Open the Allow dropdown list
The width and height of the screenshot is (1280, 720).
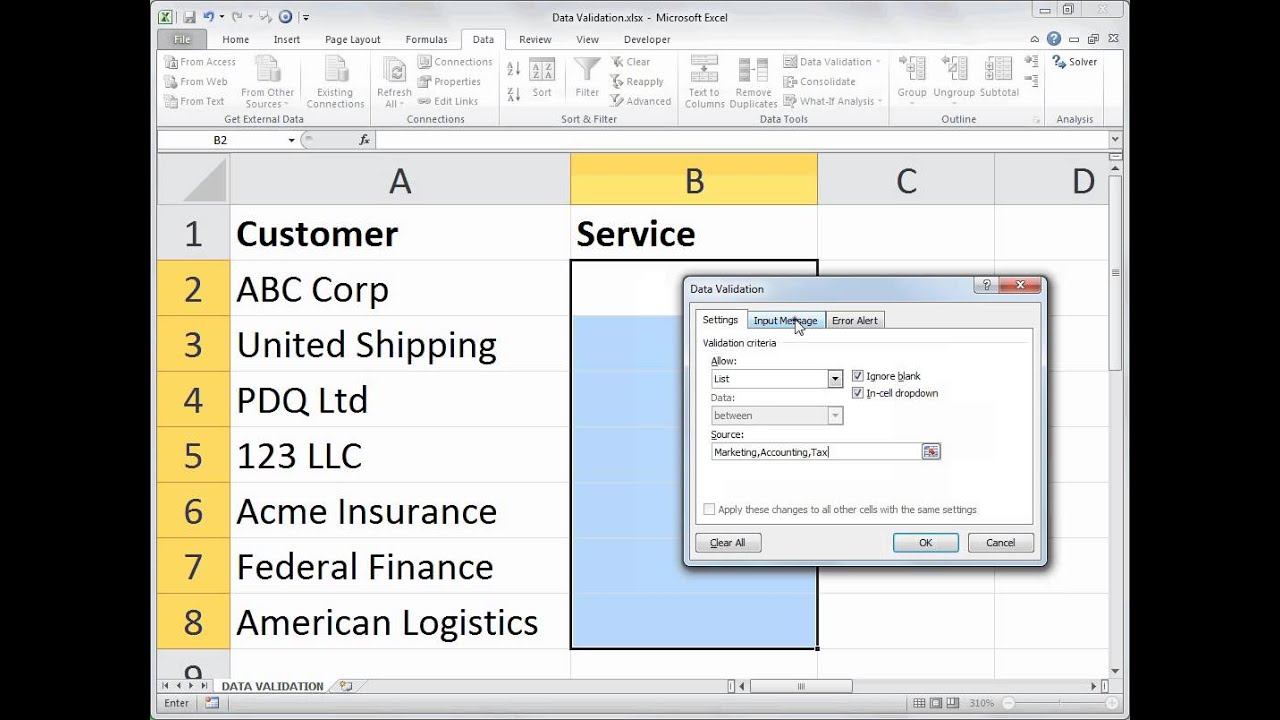[x=835, y=379]
